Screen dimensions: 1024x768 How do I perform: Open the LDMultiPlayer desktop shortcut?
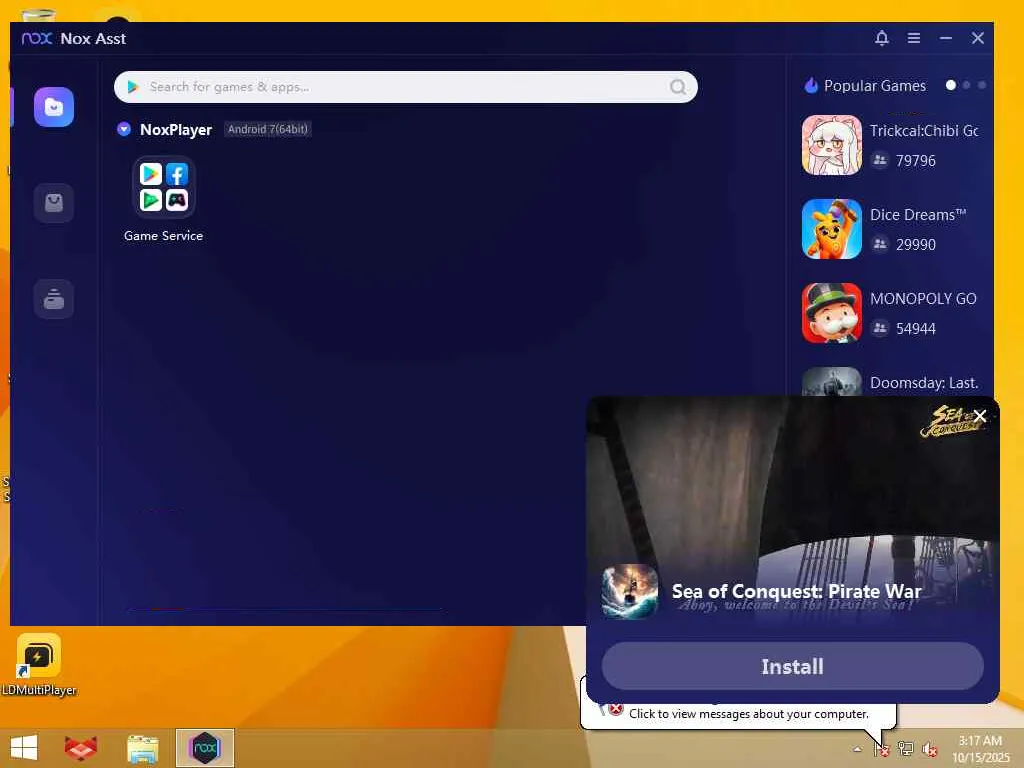pos(39,665)
